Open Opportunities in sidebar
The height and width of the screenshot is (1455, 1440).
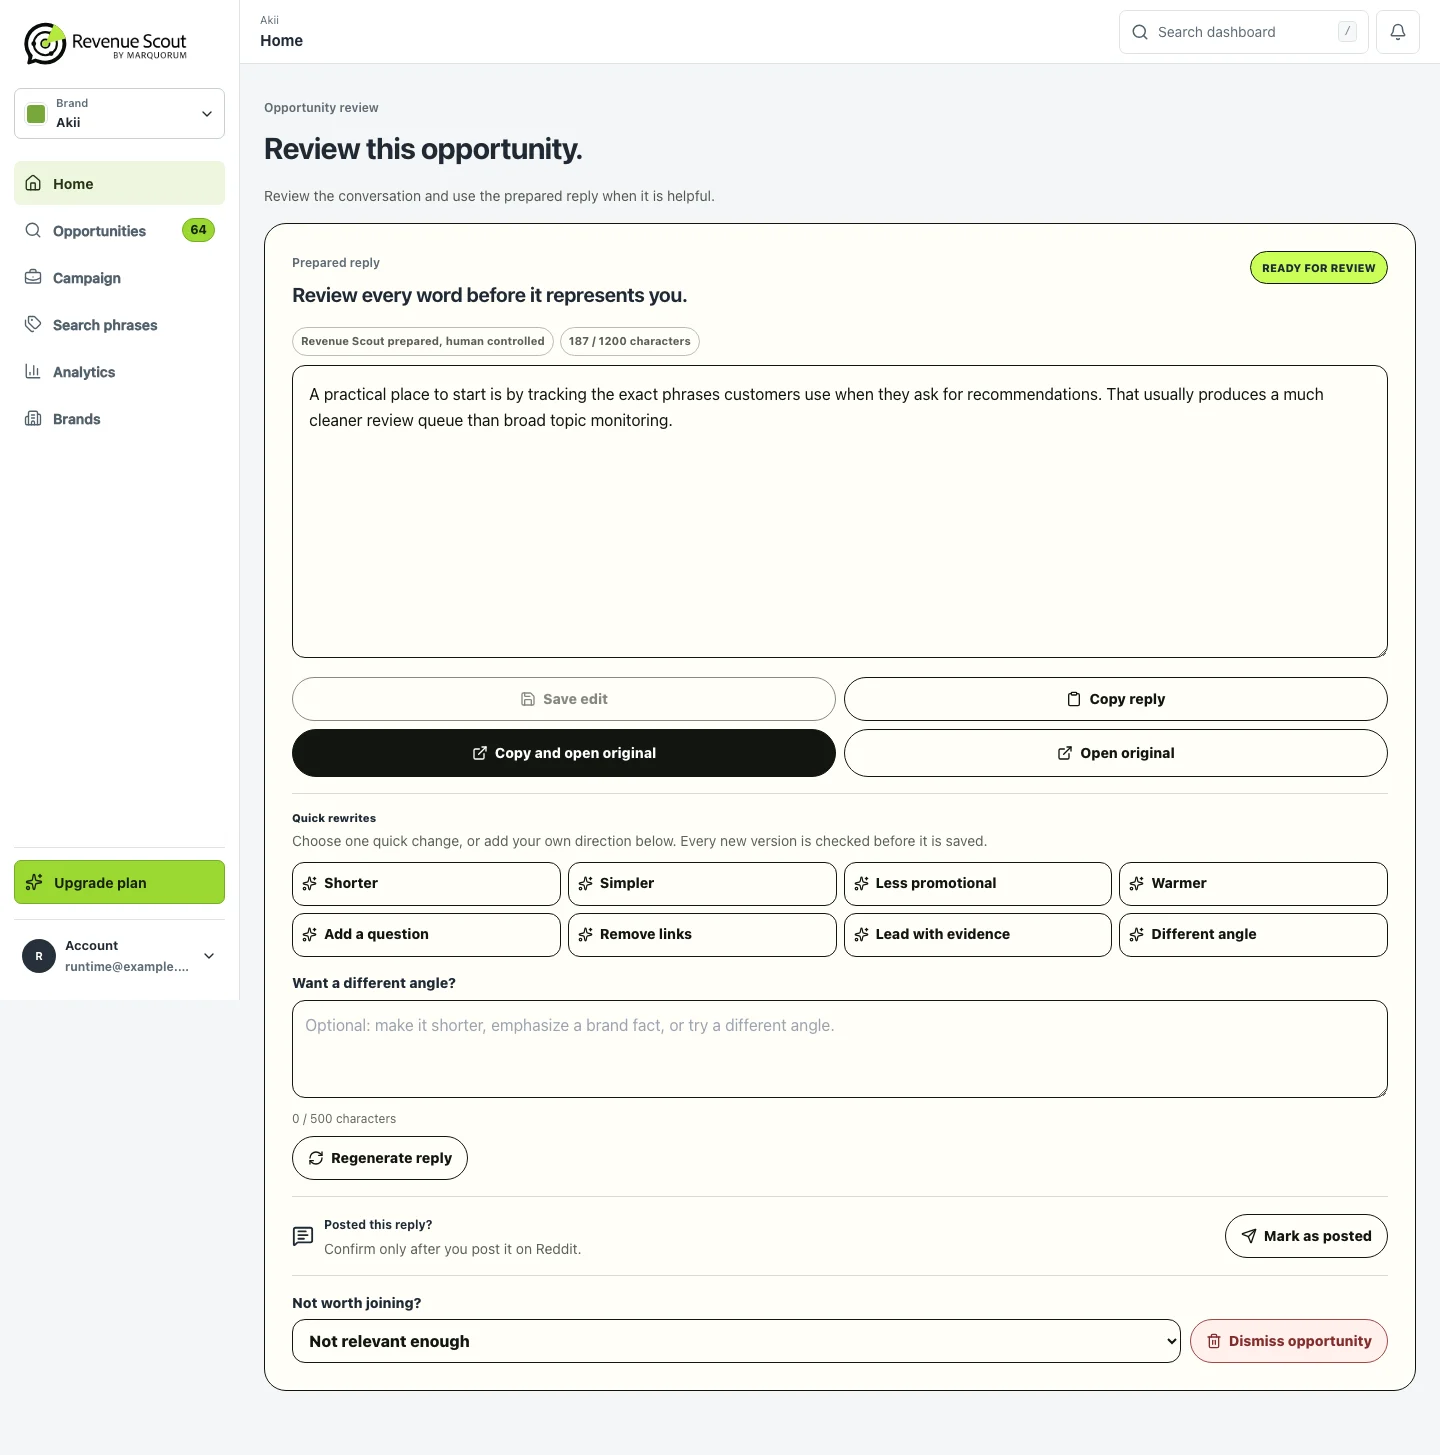[x=119, y=231]
